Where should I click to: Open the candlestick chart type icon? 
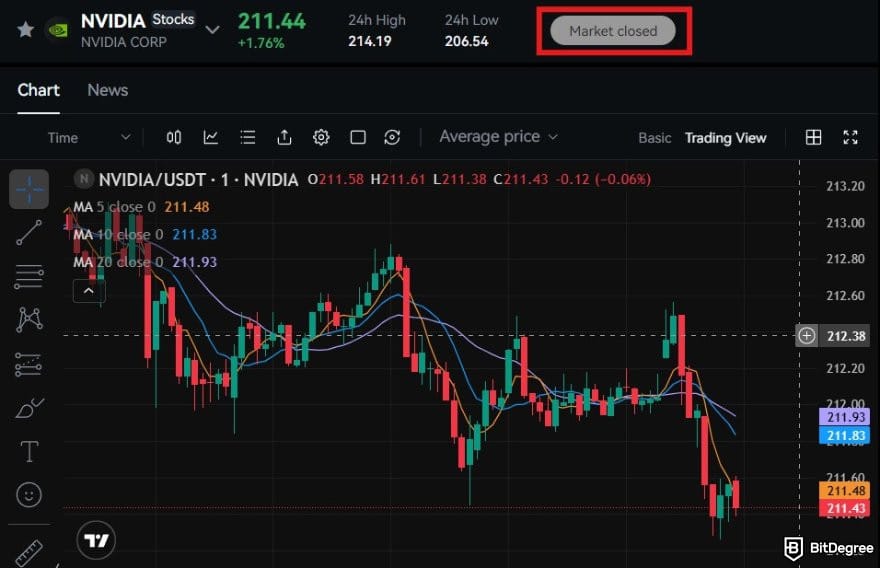174,137
